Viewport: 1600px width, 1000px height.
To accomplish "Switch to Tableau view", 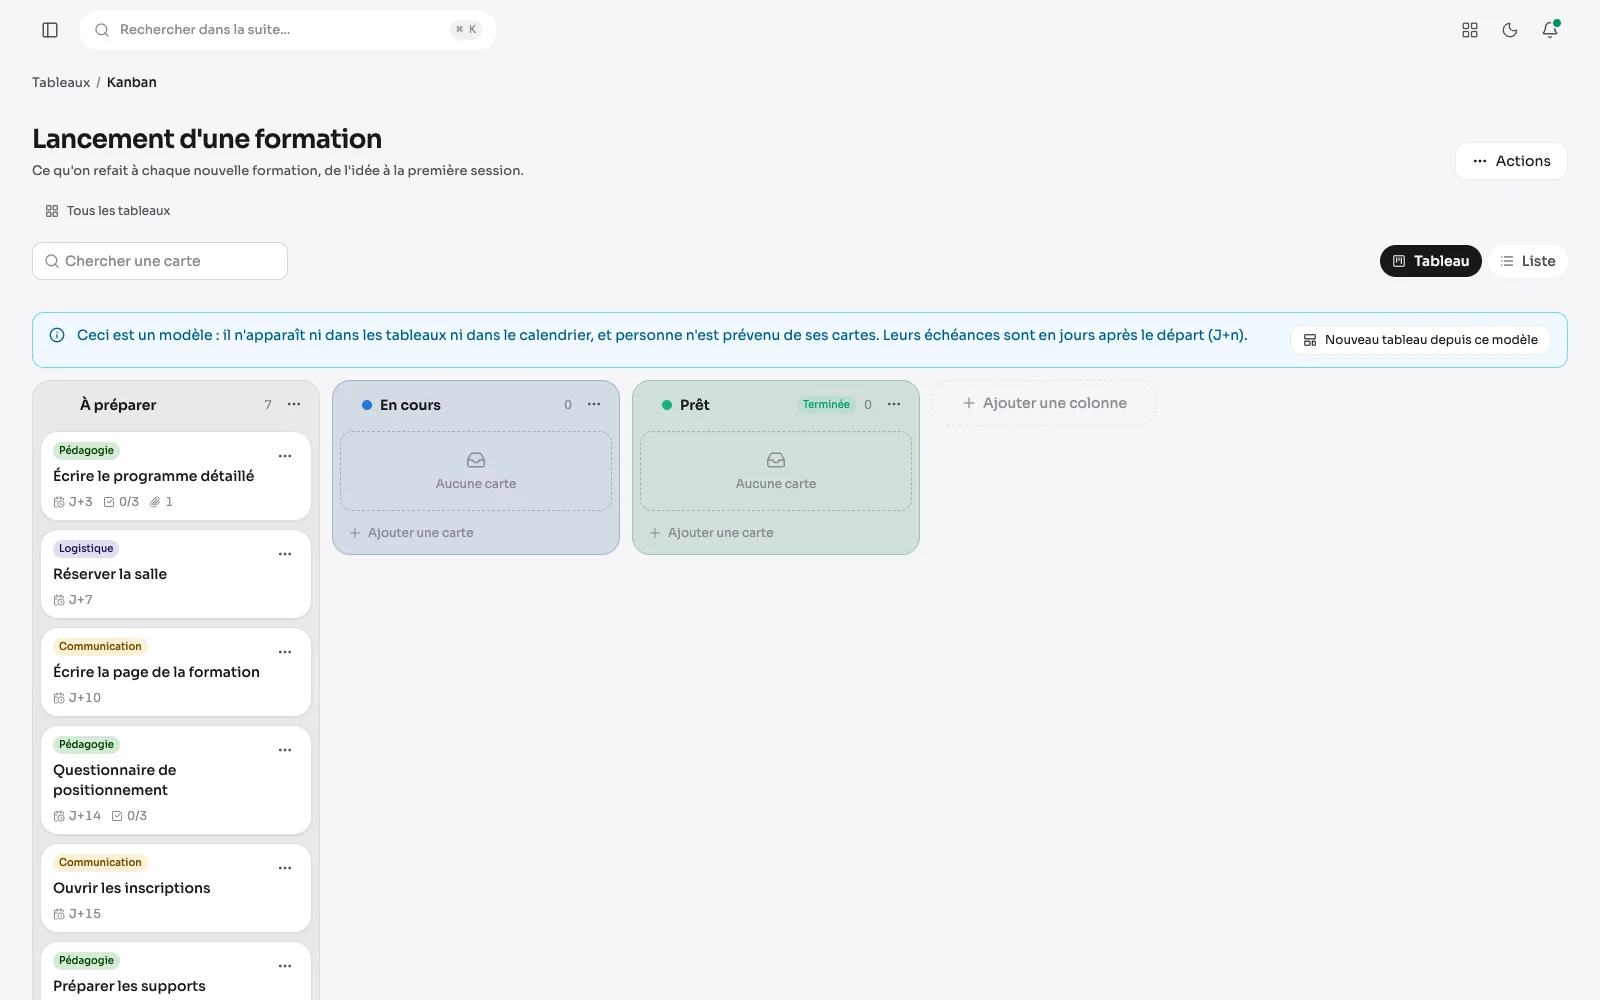I will pos(1431,261).
